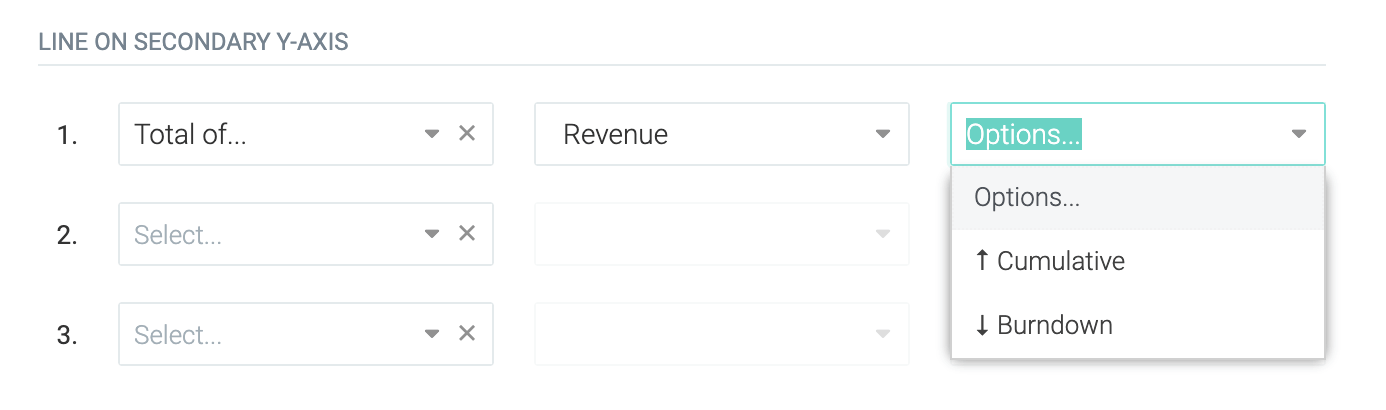
Task: Open the third row's 'Select...' dropdown
Action: pyautogui.click(x=306, y=334)
